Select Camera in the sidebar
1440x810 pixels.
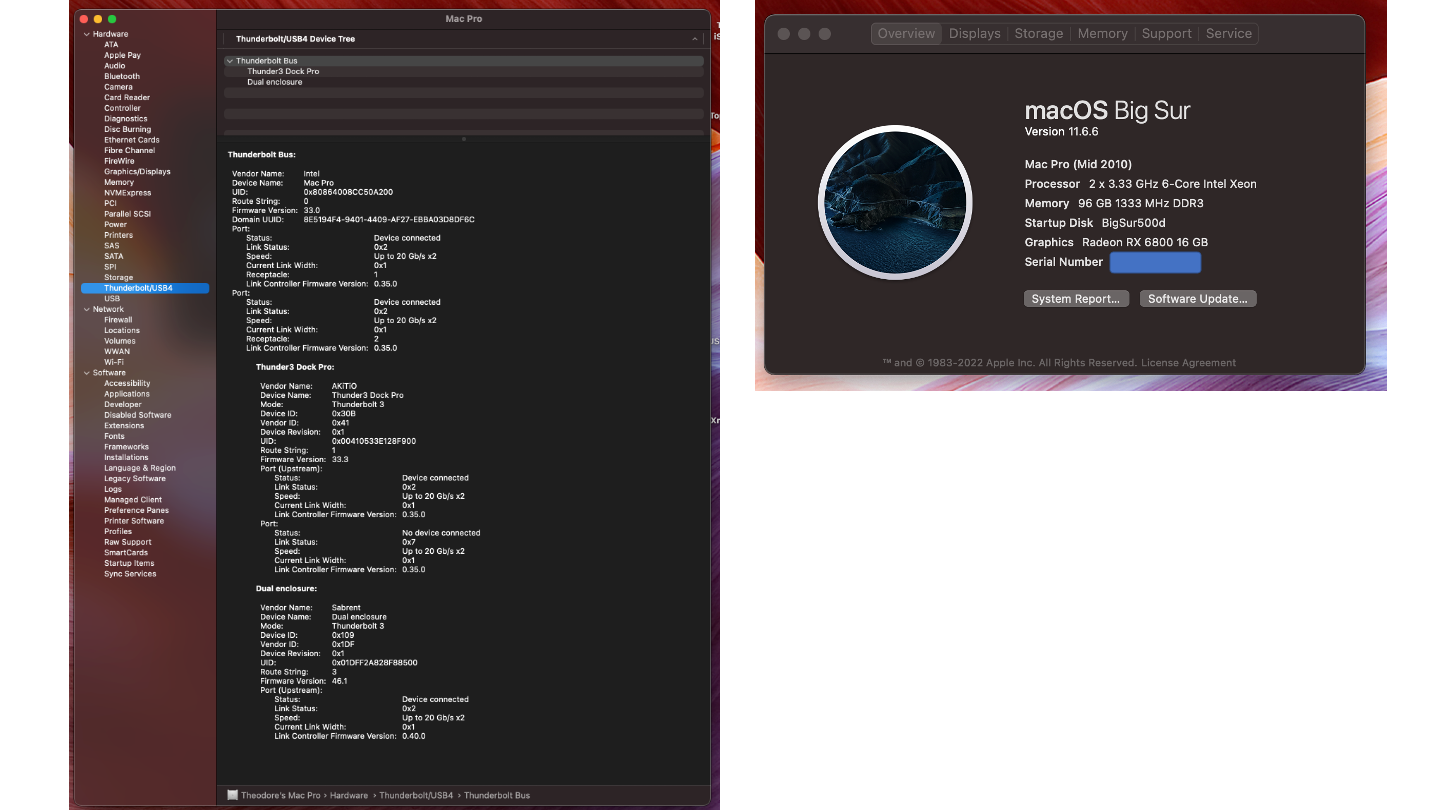118,87
